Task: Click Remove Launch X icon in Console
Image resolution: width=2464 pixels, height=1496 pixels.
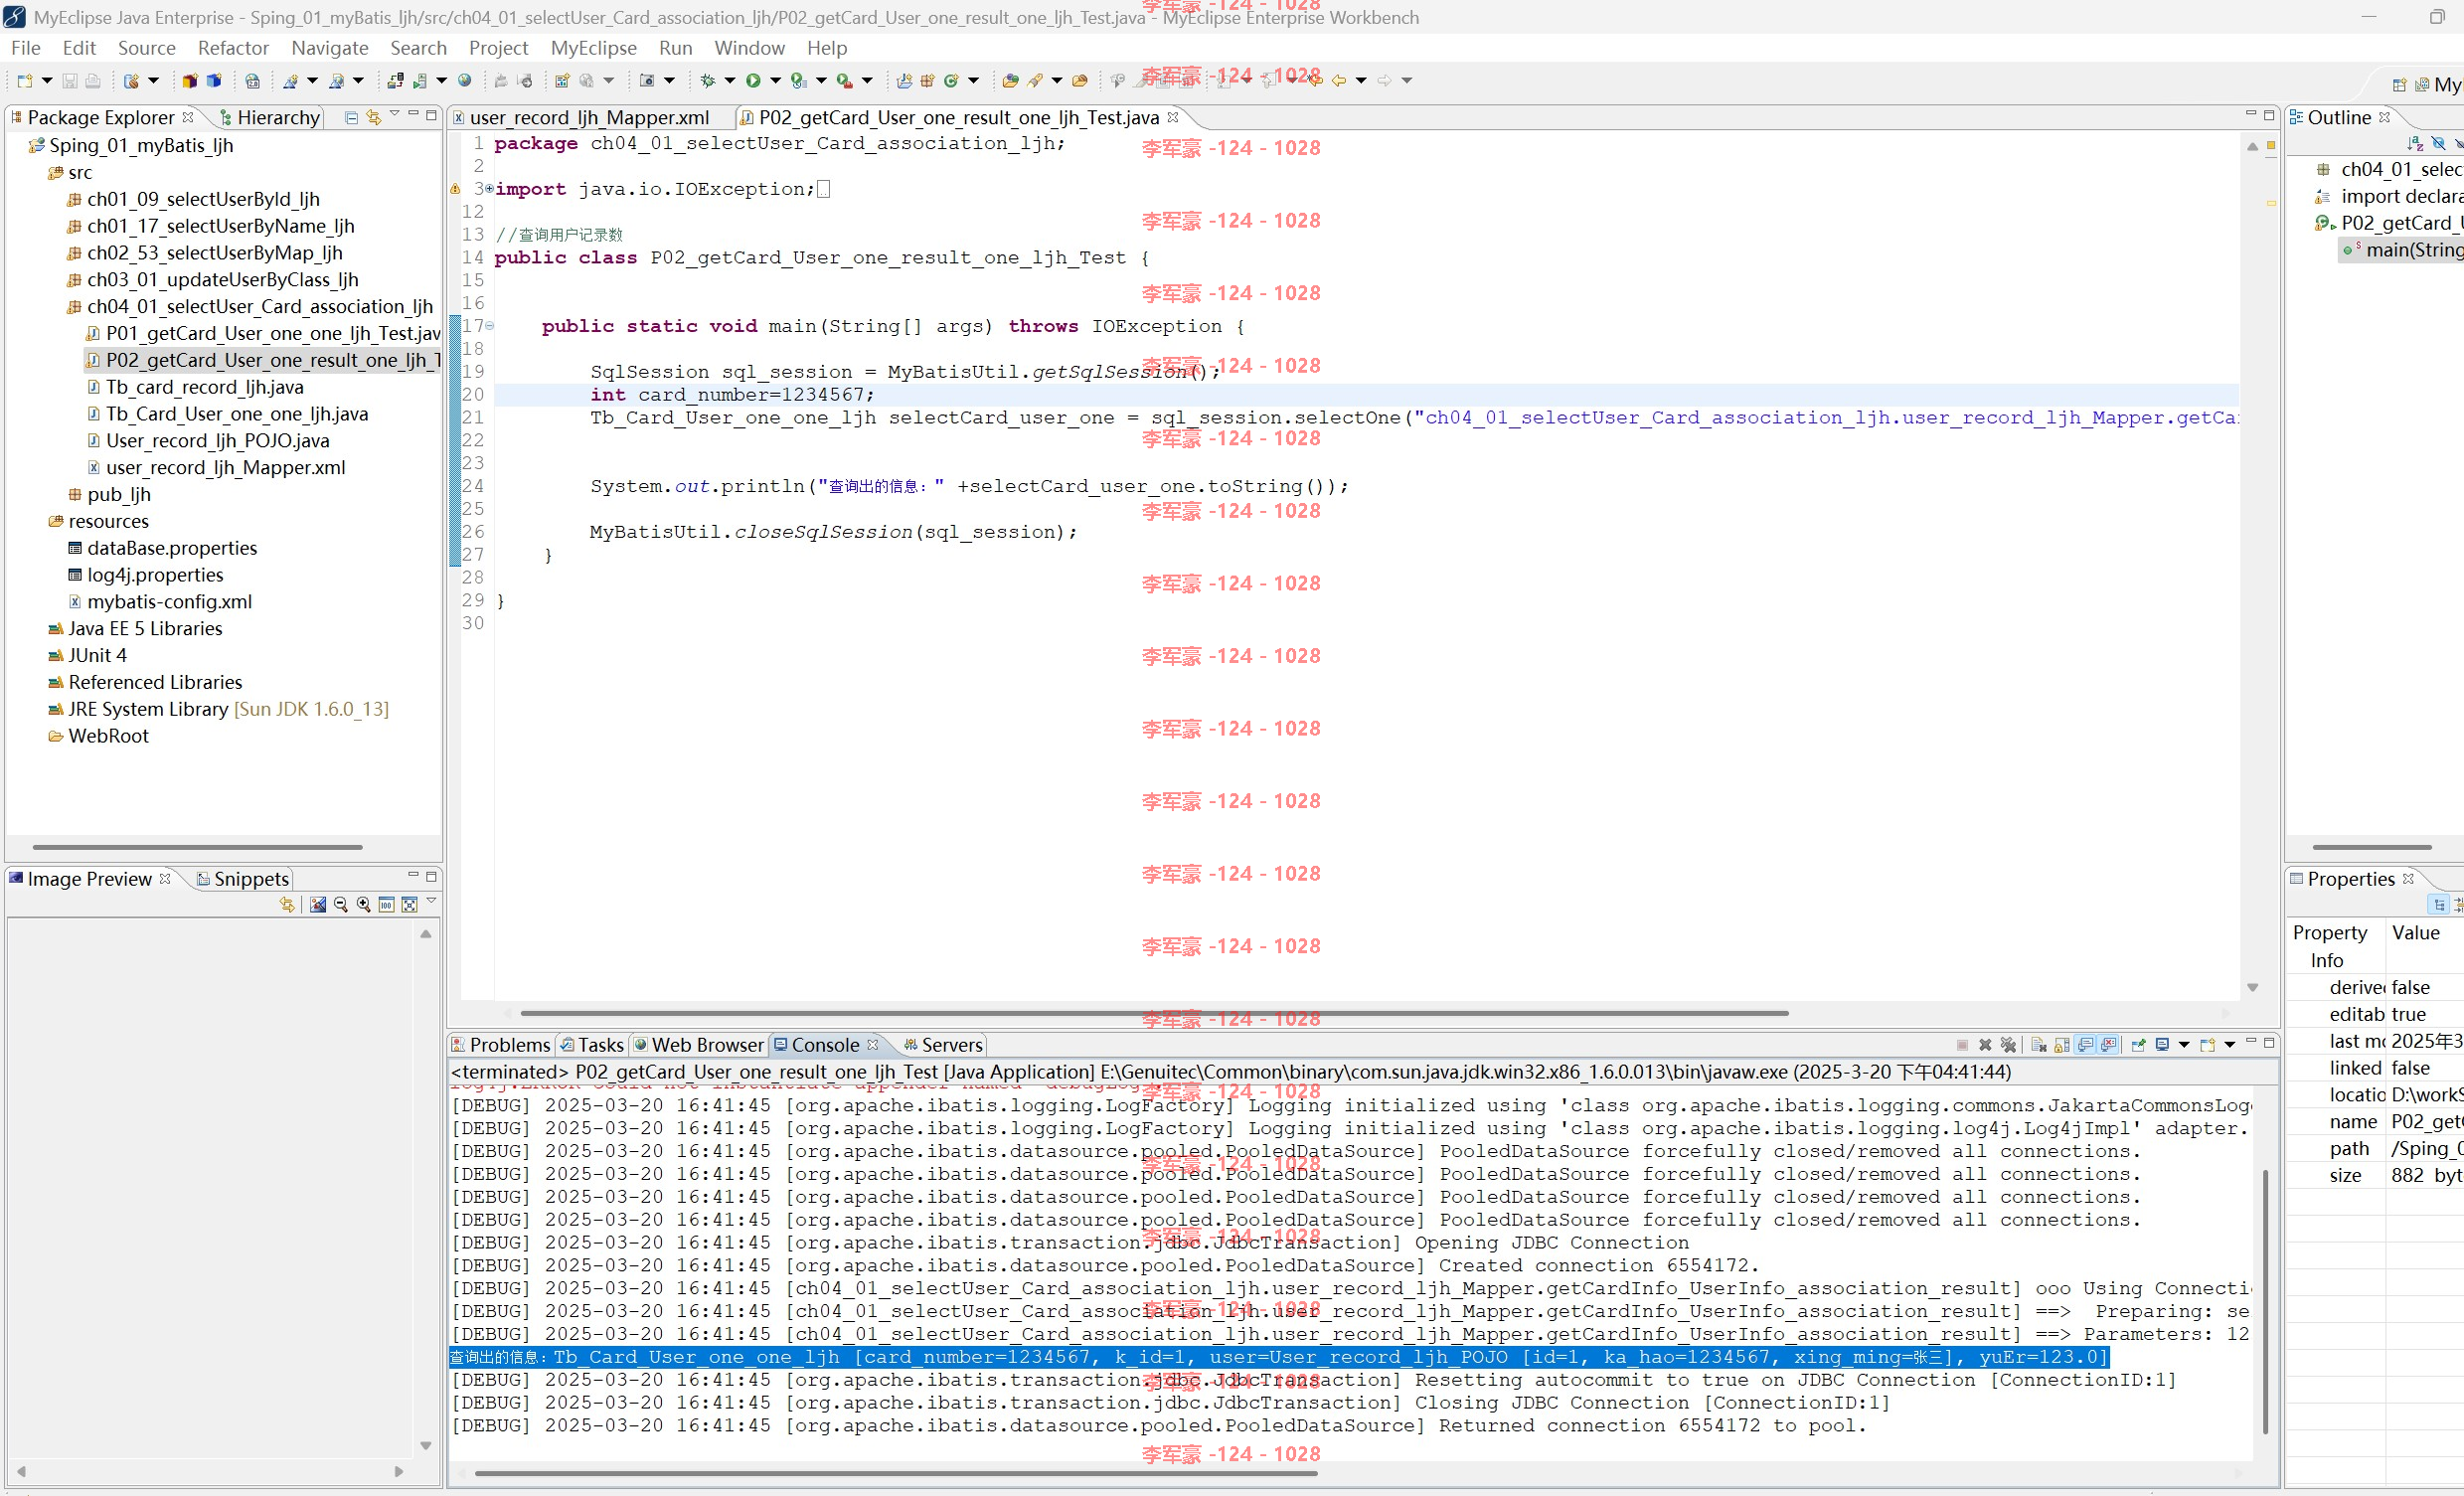Action: pos(1985,1045)
